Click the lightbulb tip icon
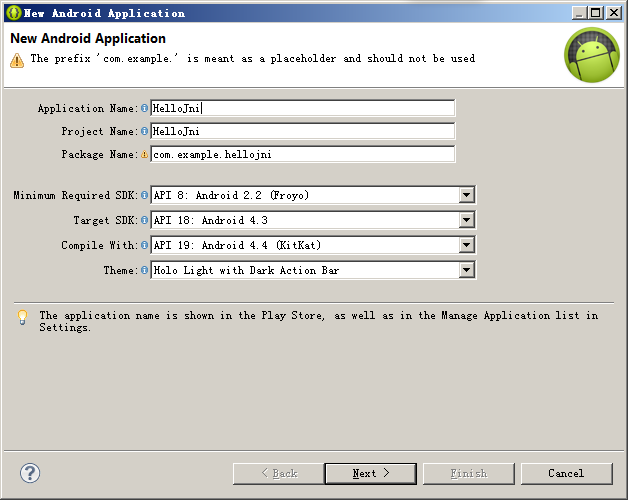The image size is (628, 500). pos(22,317)
